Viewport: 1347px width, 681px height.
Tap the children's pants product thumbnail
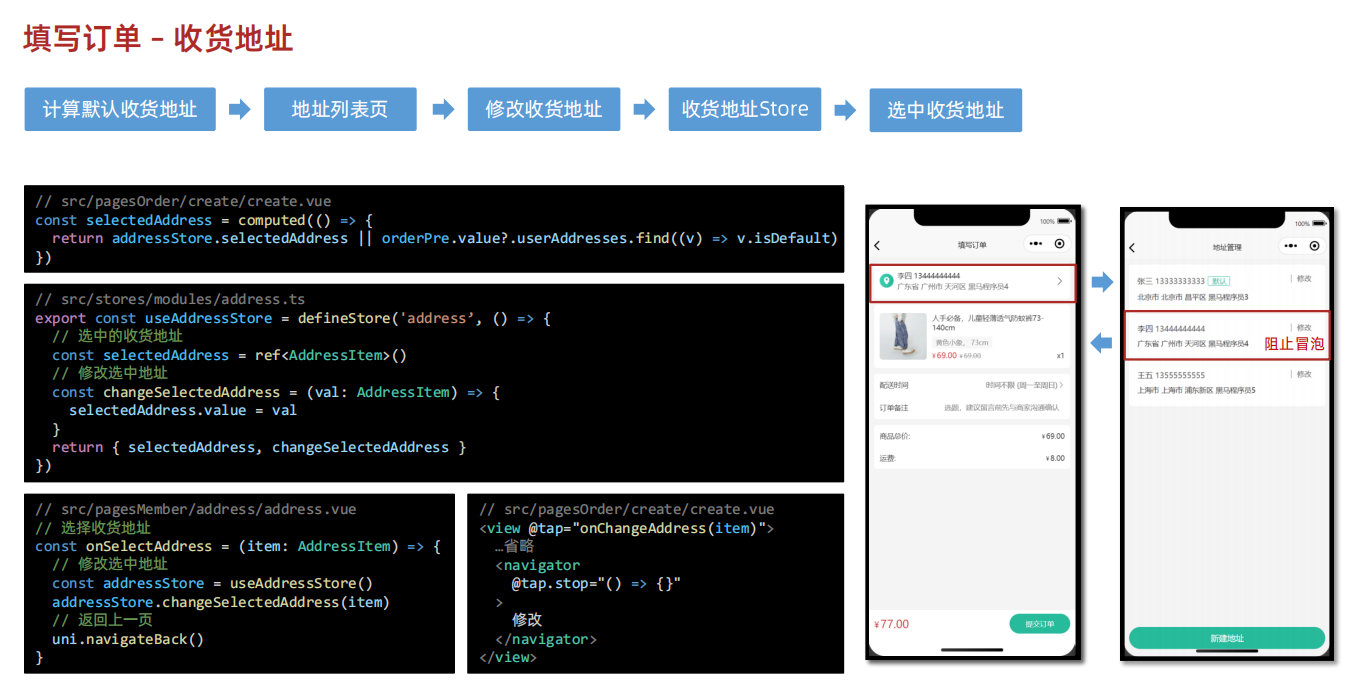(x=903, y=336)
